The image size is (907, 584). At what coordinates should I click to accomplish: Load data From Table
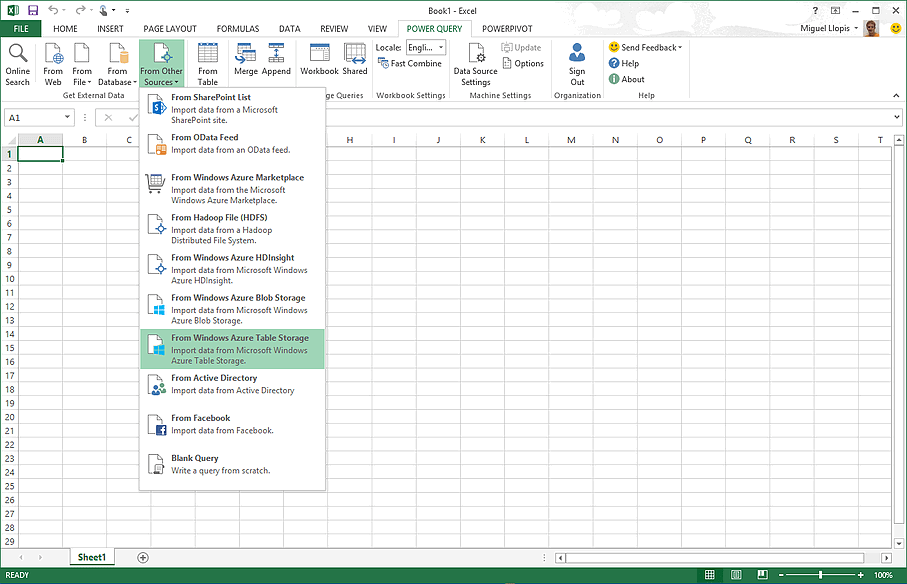[208, 65]
